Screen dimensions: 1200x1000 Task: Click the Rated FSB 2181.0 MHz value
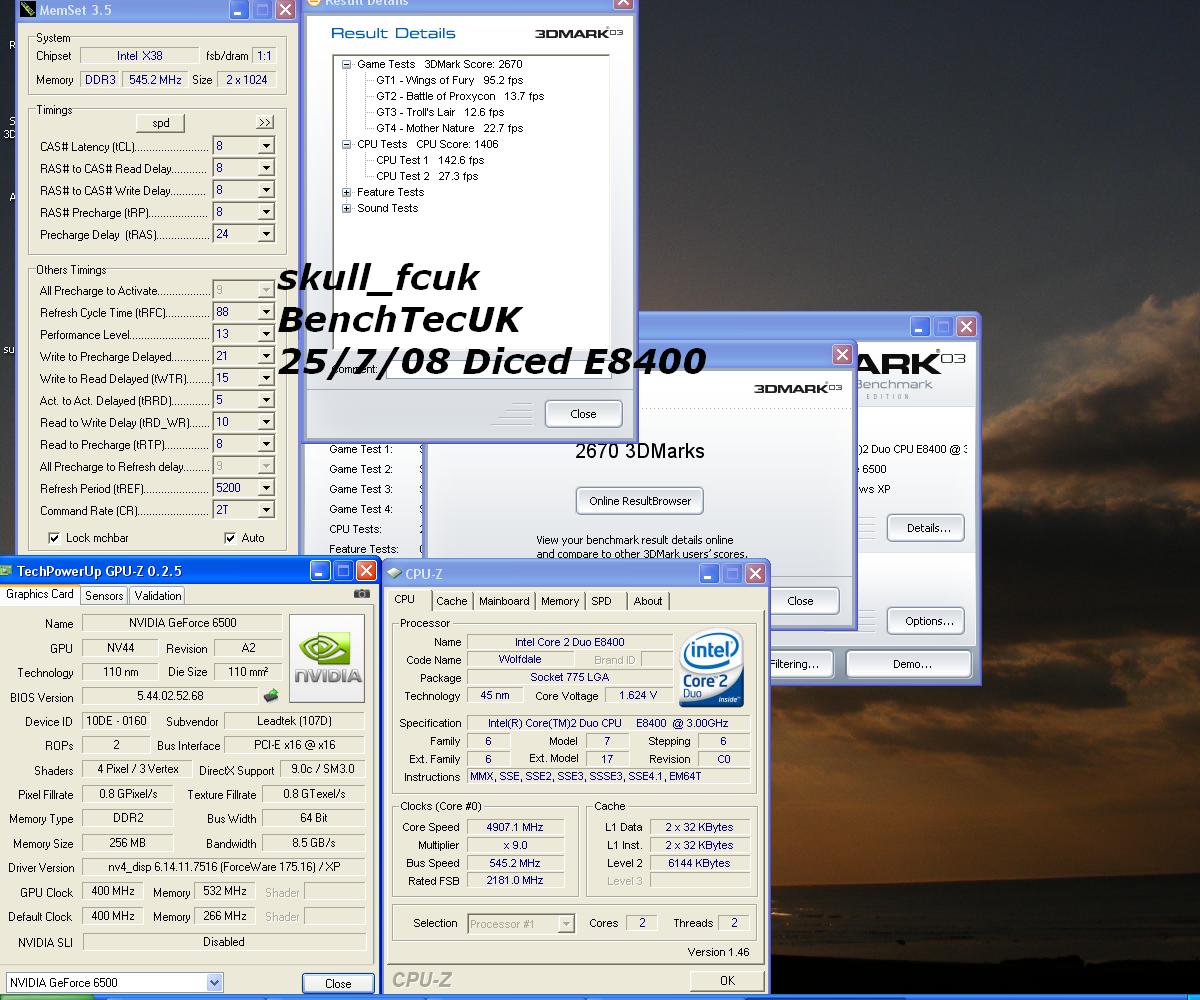coord(515,881)
